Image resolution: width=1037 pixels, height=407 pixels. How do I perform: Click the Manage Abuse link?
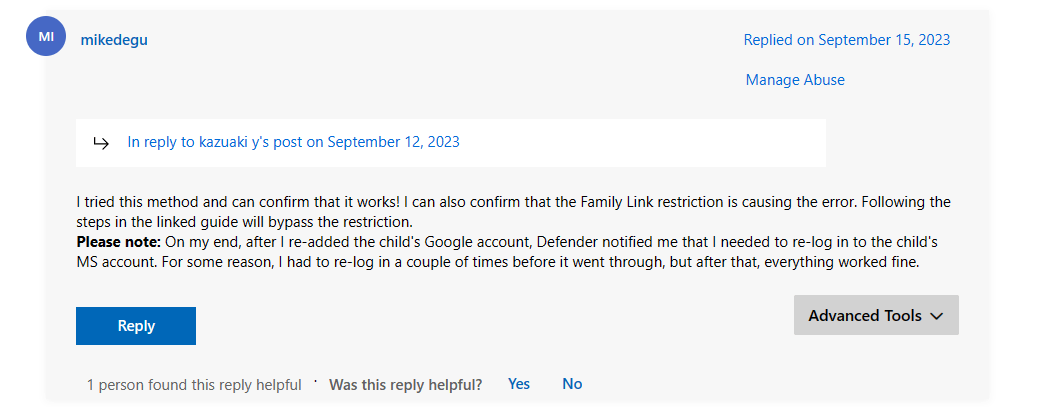click(x=795, y=80)
